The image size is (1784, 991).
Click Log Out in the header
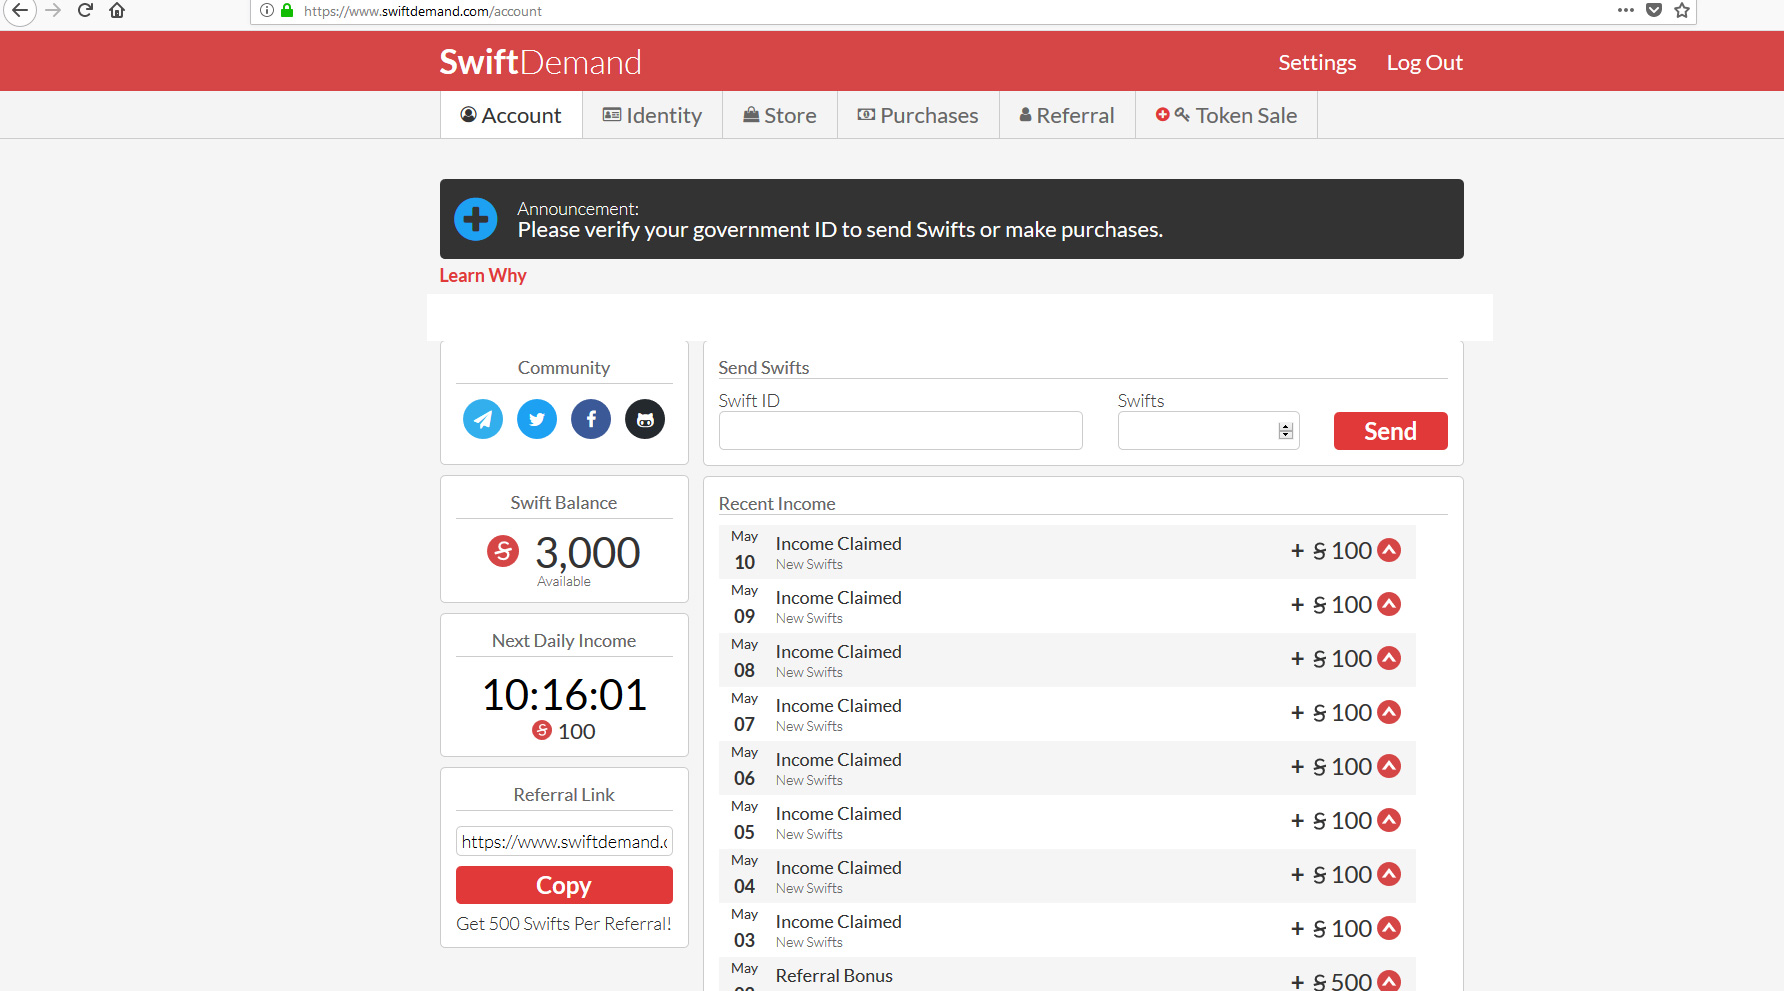[x=1424, y=62]
